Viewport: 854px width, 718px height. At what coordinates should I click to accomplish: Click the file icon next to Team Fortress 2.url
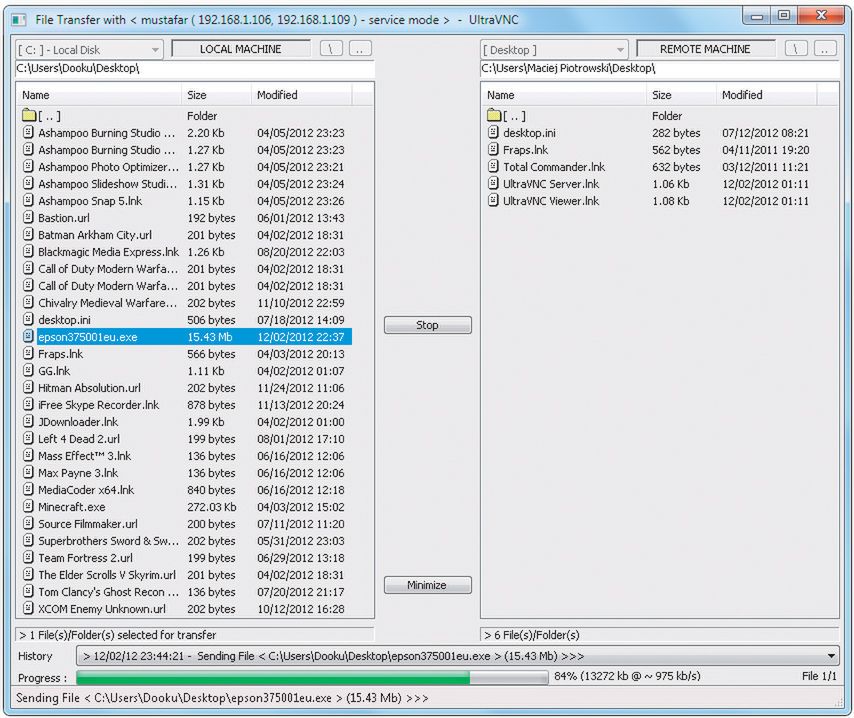coord(28,557)
